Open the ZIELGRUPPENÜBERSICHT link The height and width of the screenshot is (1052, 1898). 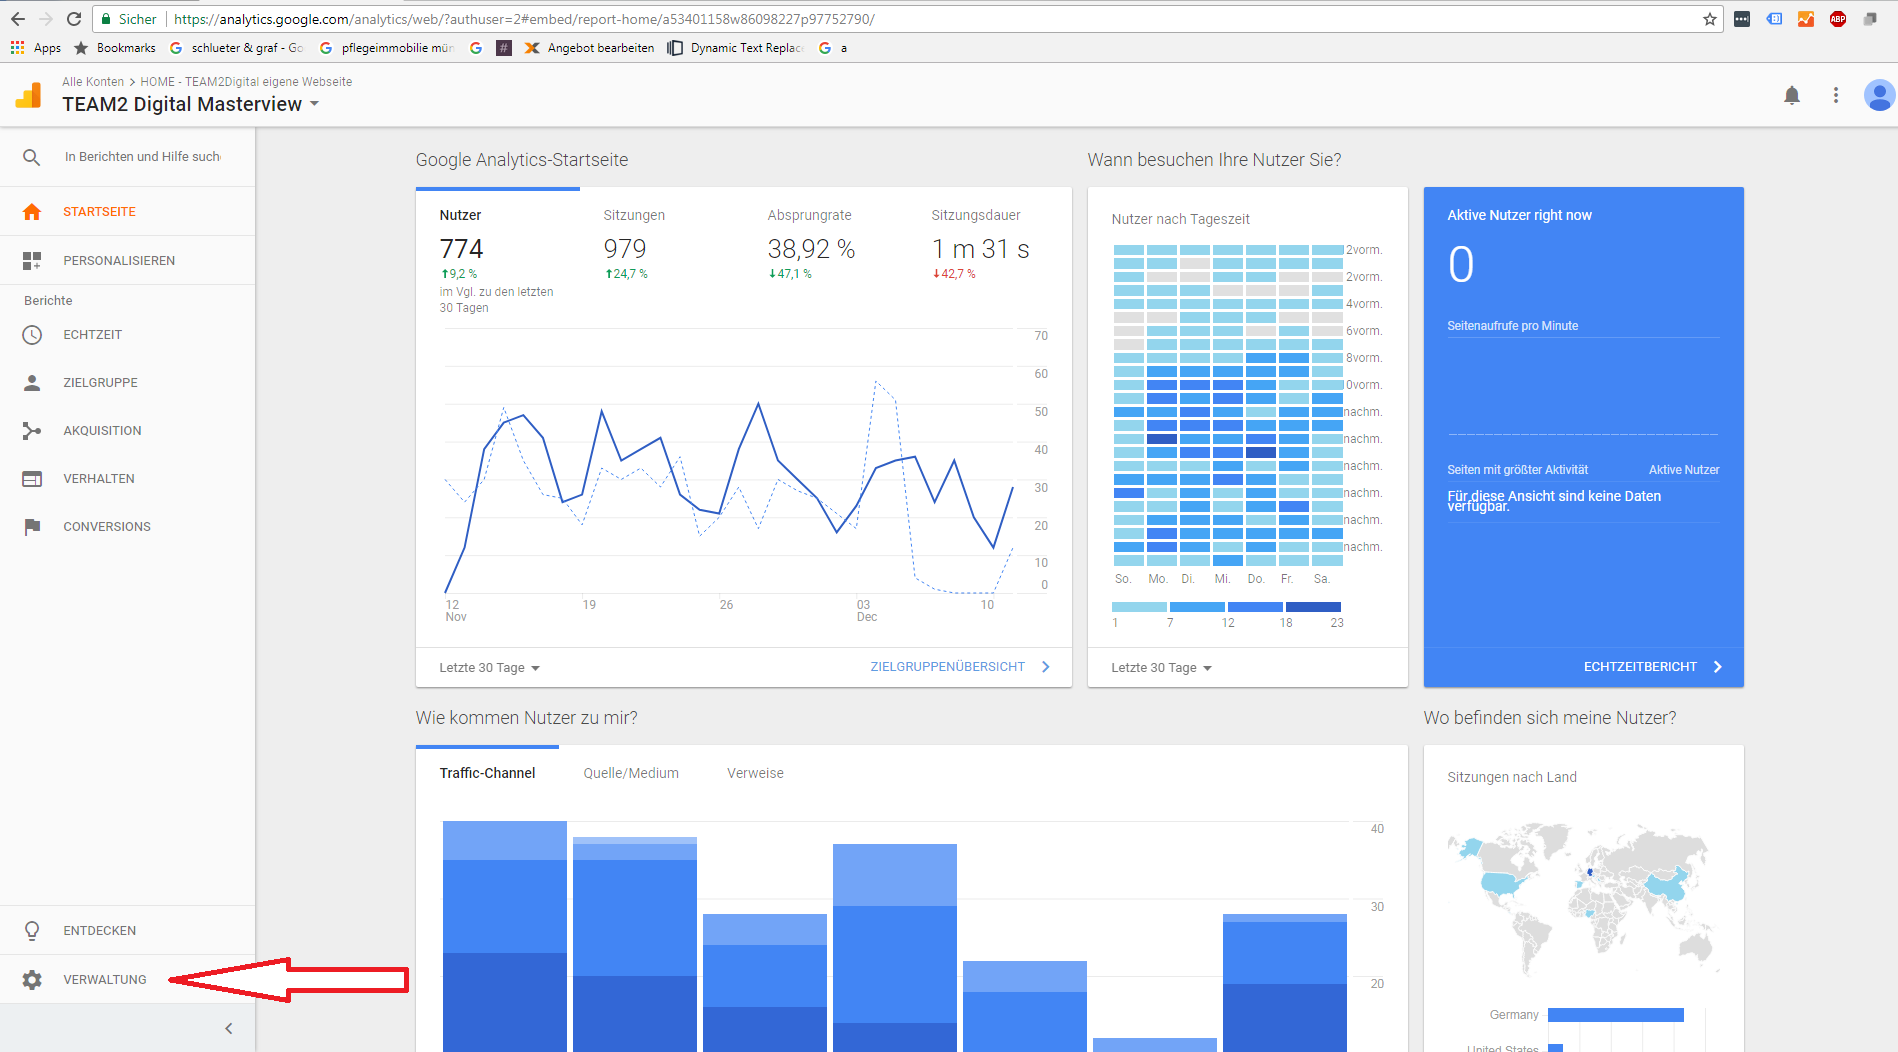[947, 666]
